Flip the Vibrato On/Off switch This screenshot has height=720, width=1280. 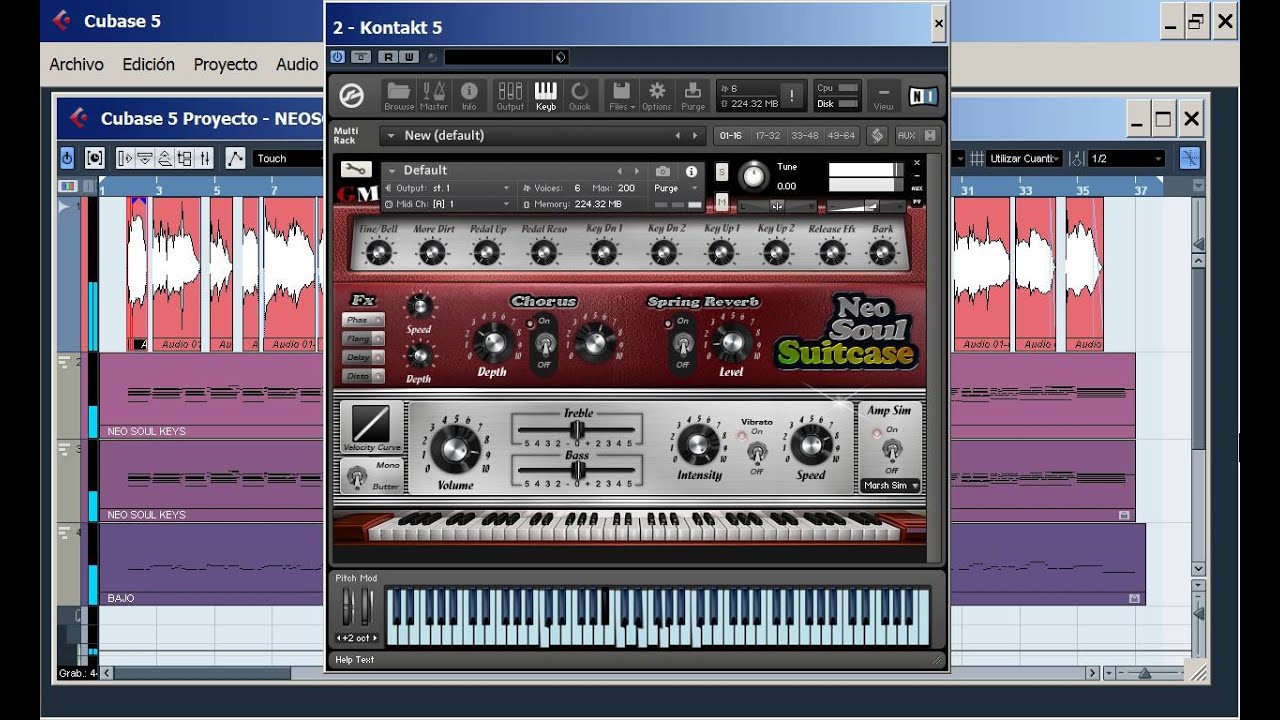point(756,454)
